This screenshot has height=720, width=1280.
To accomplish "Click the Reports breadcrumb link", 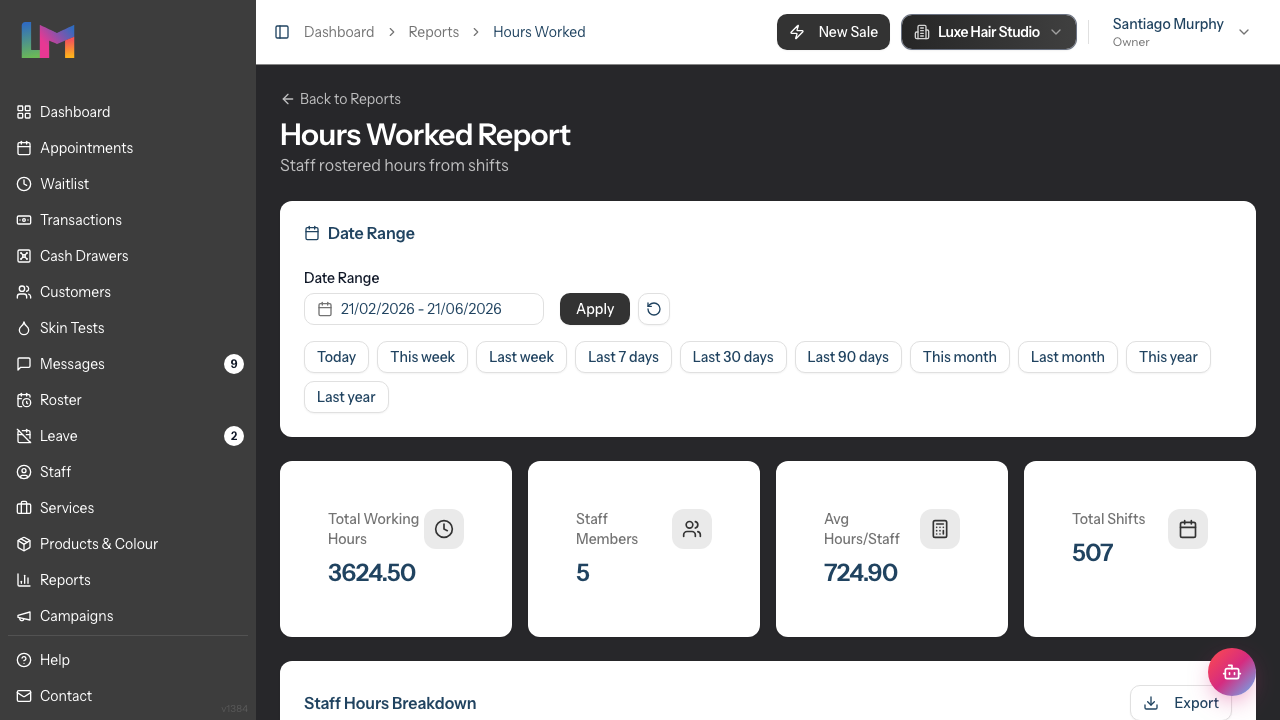I will tap(434, 32).
